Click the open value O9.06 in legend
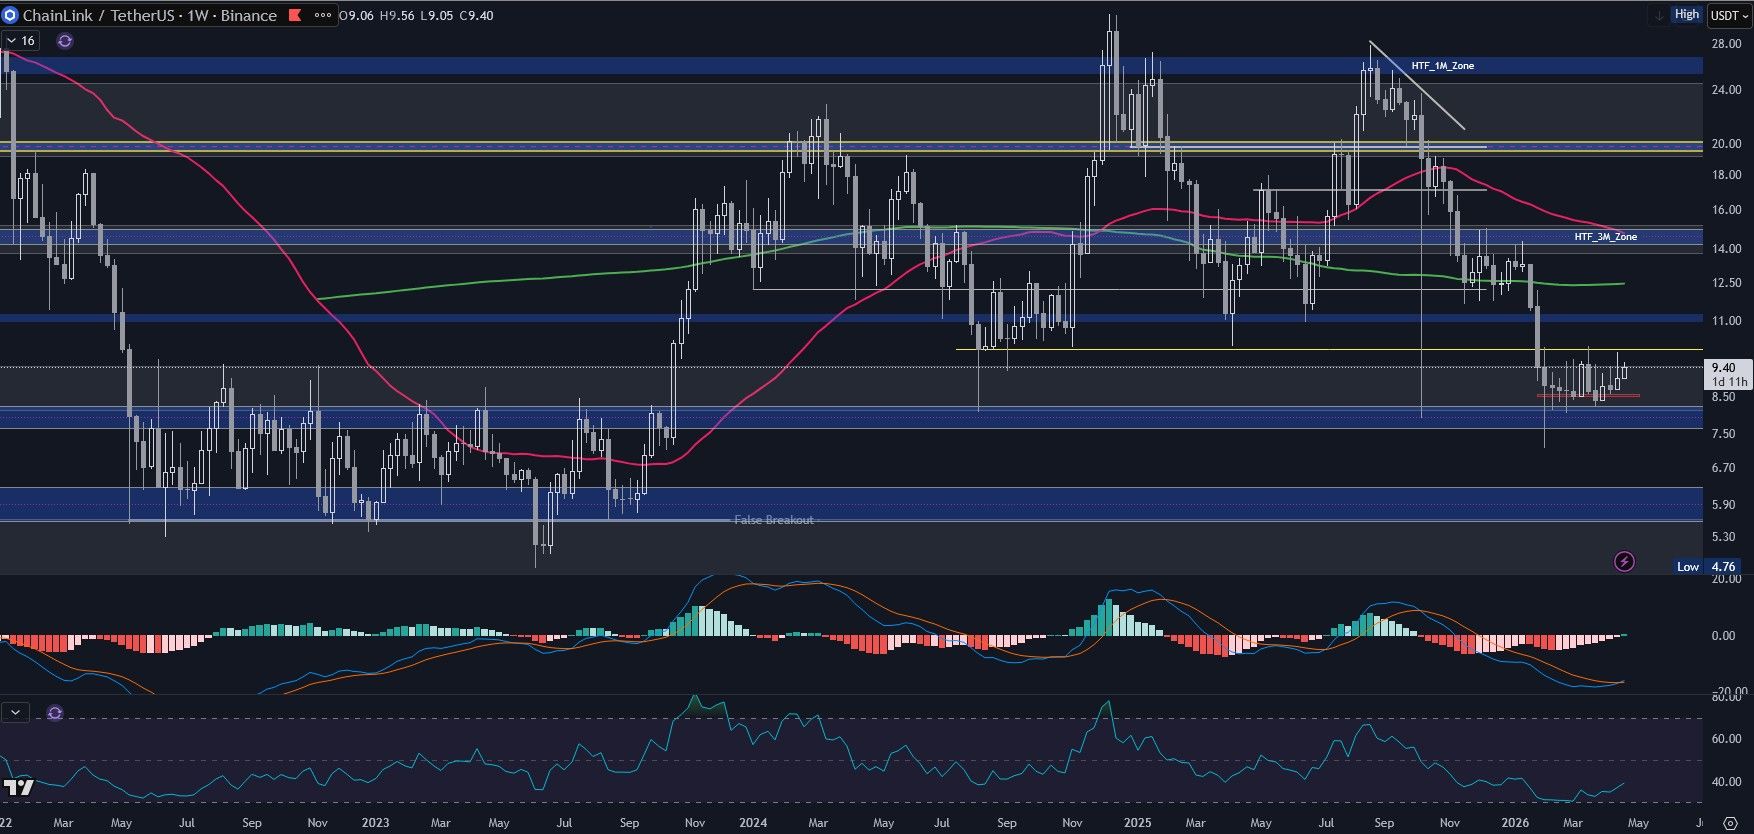 357,15
